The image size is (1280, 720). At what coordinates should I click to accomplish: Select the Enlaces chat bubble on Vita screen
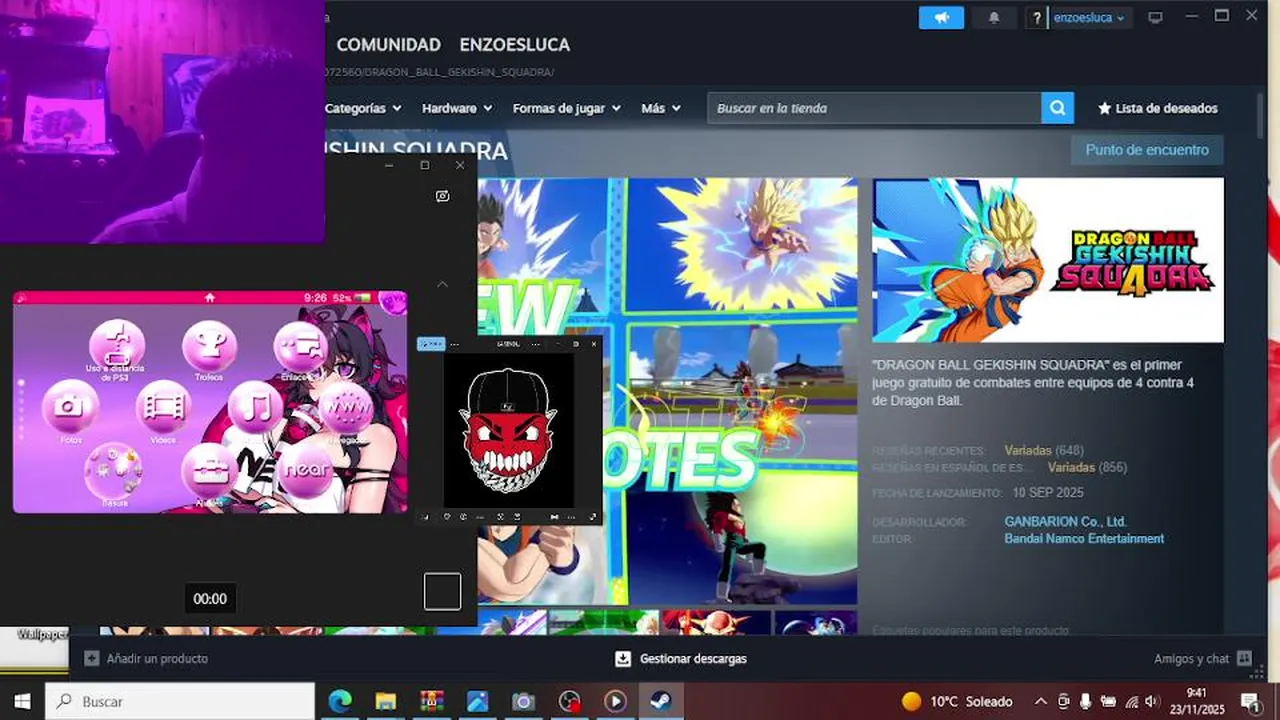pyautogui.click(x=300, y=346)
